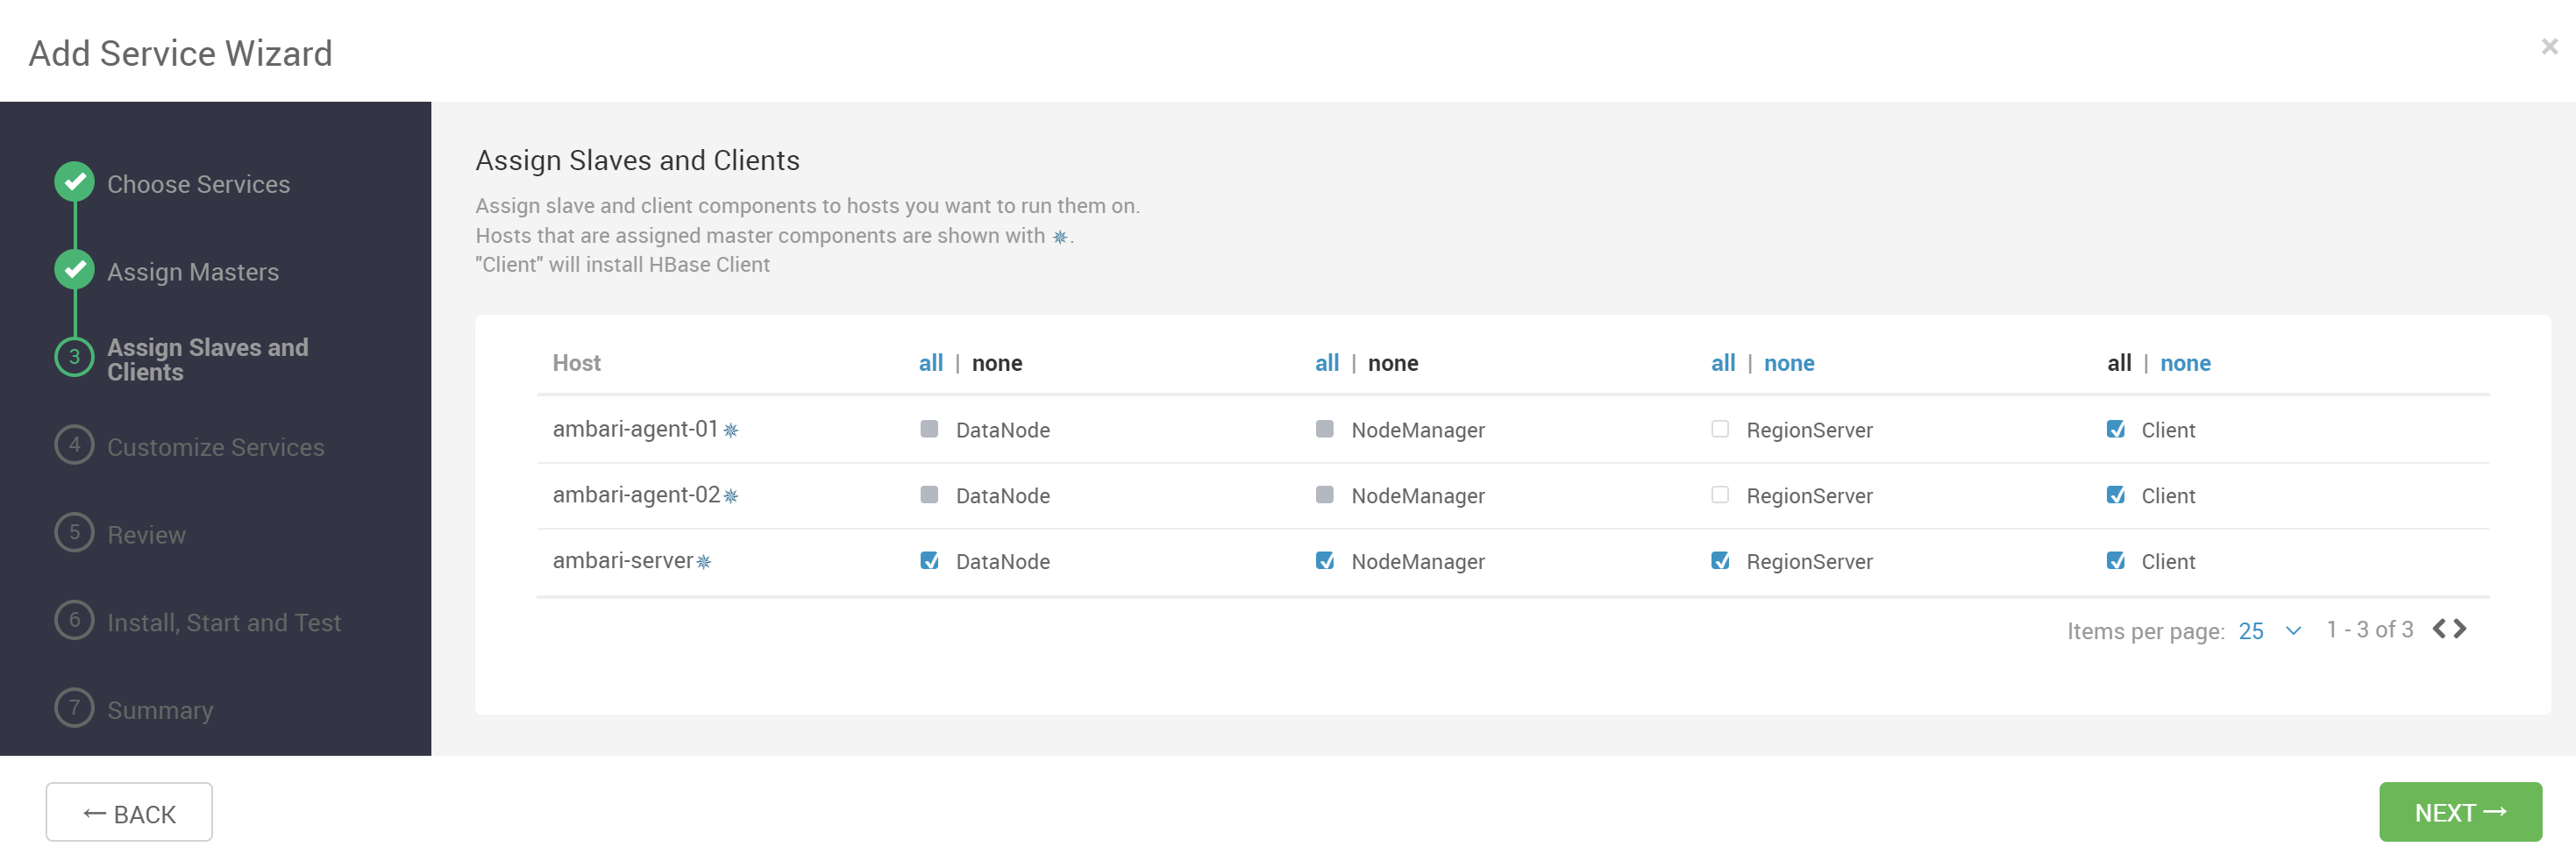Click the master component asterisk next to ambari-server
Screen dimensions: 2576x854
(x=704, y=562)
